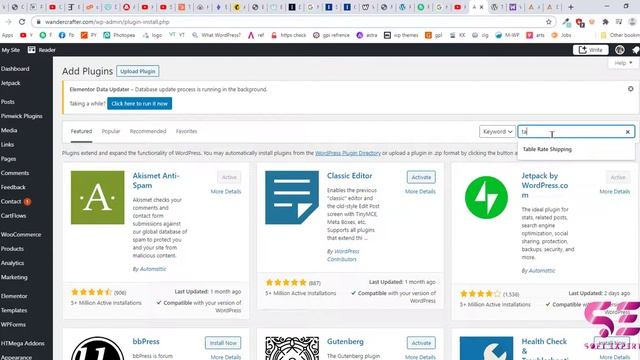The height and width of the screenshot is (360, 640).
Task: Activate the Classic Editor plugin
Action: [x=421, y=177]
